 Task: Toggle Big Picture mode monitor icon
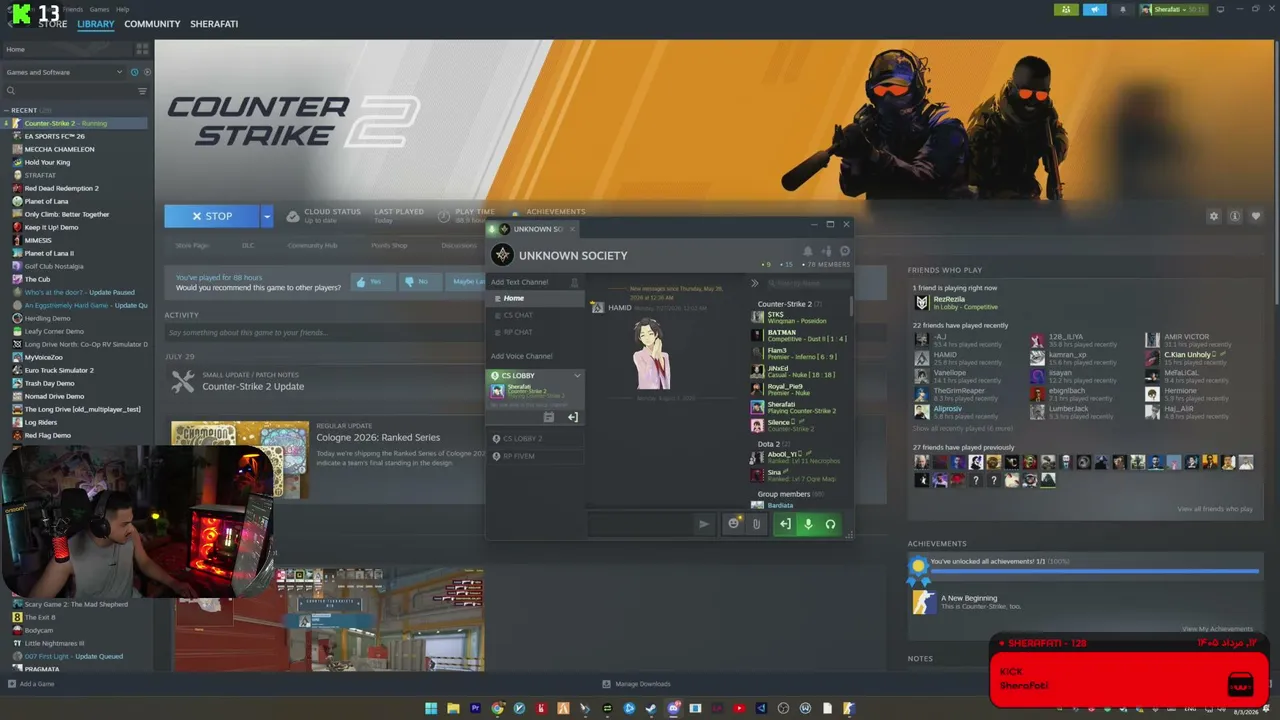click(x=1219, y=9)
